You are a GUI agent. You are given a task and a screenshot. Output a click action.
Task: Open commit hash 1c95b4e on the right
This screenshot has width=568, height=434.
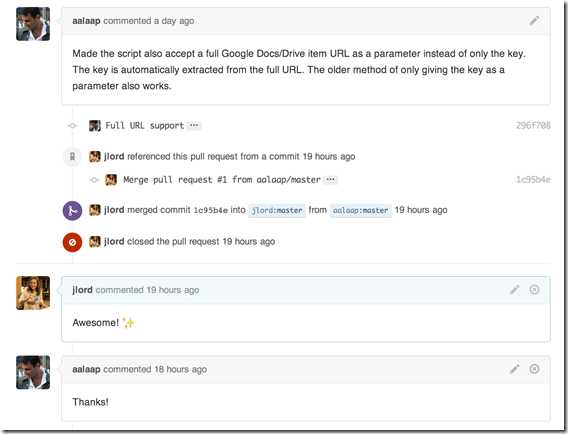(x=533, y=179)
